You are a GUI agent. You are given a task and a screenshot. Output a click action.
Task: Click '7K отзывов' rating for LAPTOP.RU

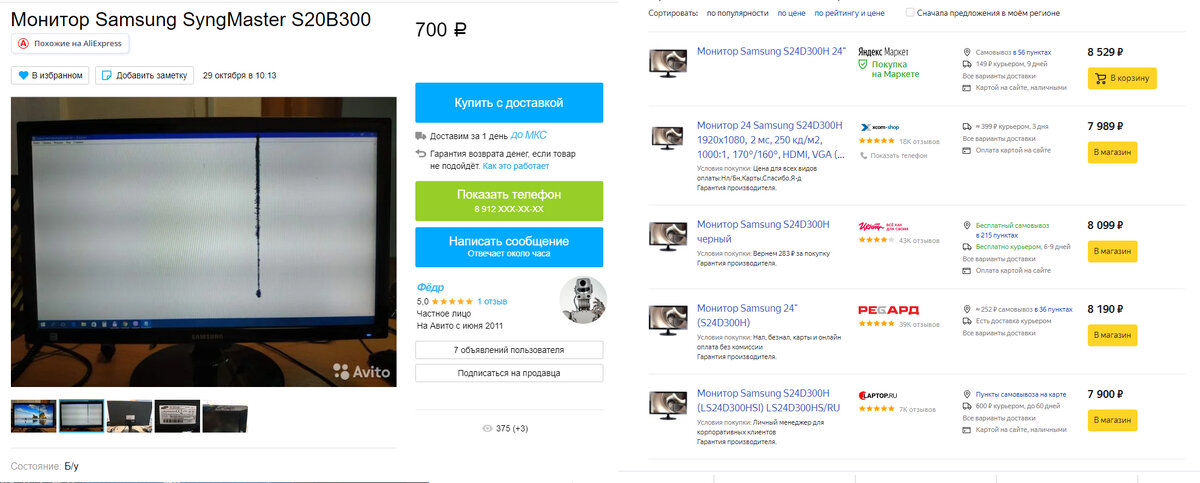pos(917,409)
